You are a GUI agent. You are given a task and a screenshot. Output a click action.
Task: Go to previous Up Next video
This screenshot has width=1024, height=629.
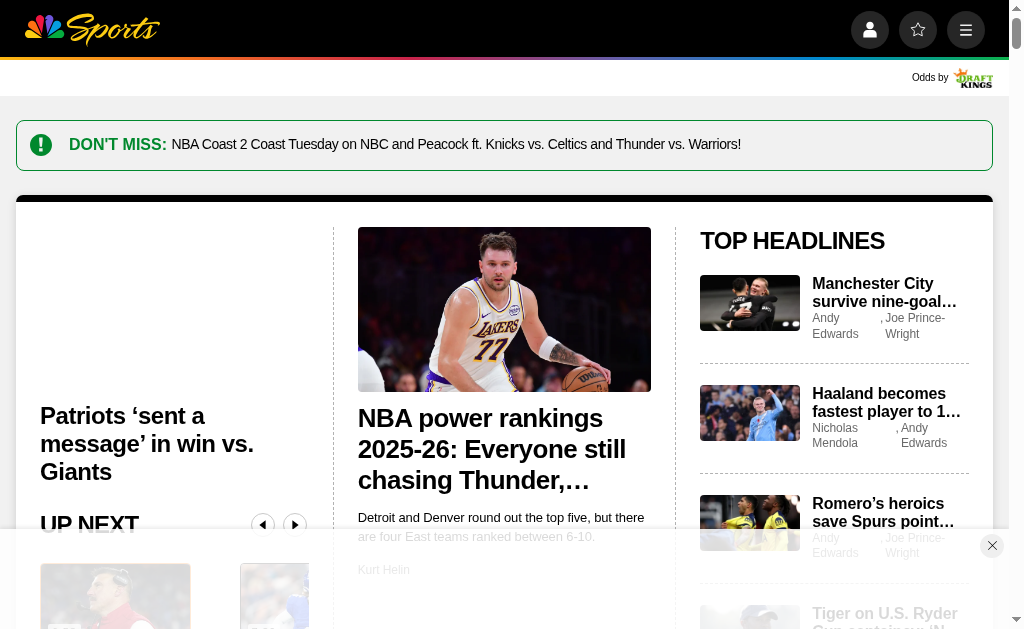coord(263,525)
